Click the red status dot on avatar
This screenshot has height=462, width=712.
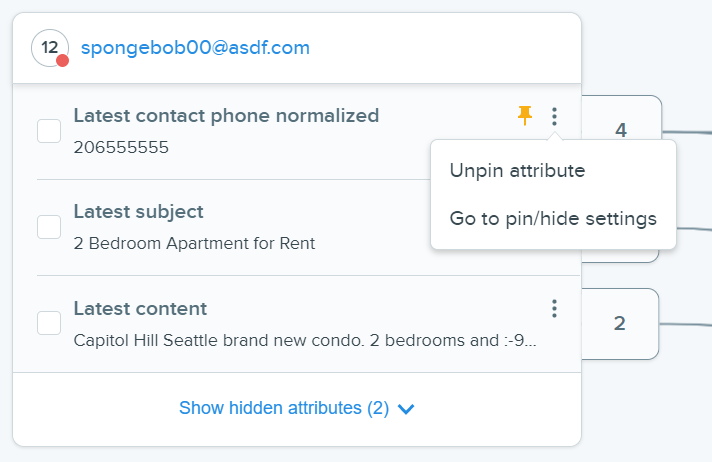point(63,60)
